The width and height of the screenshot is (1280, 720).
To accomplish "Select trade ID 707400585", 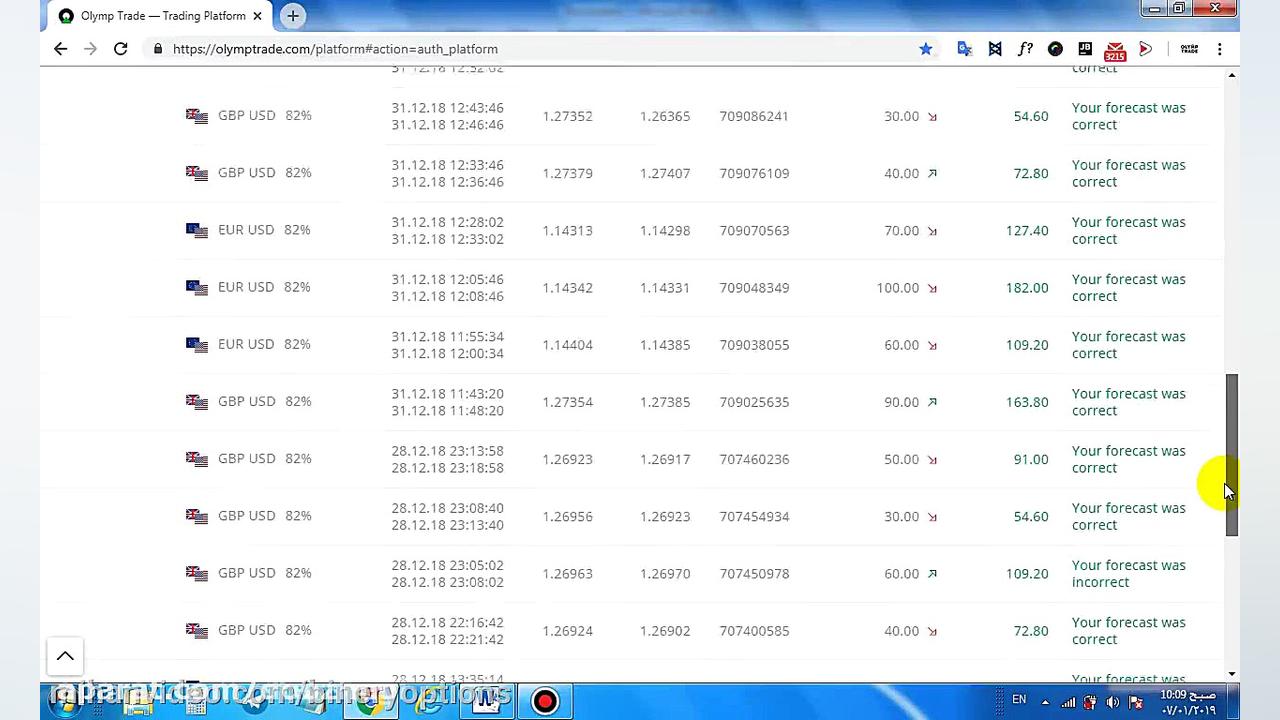I will [754, 631].
